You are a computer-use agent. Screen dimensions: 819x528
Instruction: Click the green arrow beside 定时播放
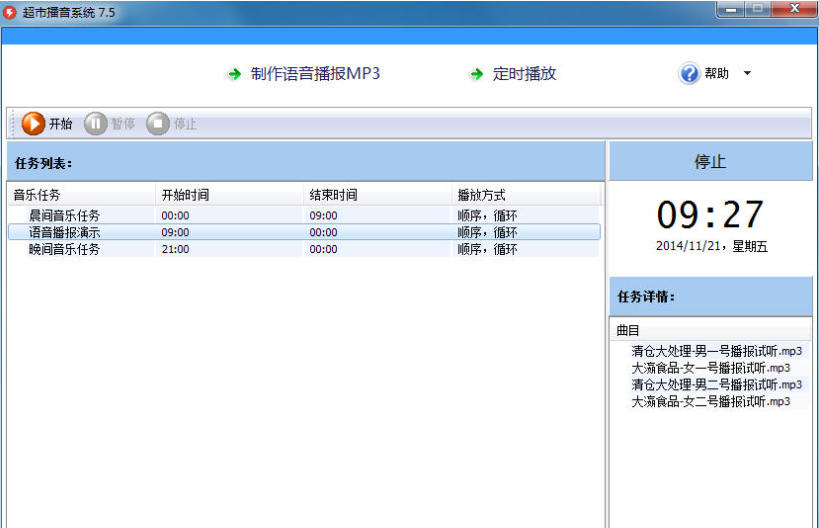click(x=476, y=74)
